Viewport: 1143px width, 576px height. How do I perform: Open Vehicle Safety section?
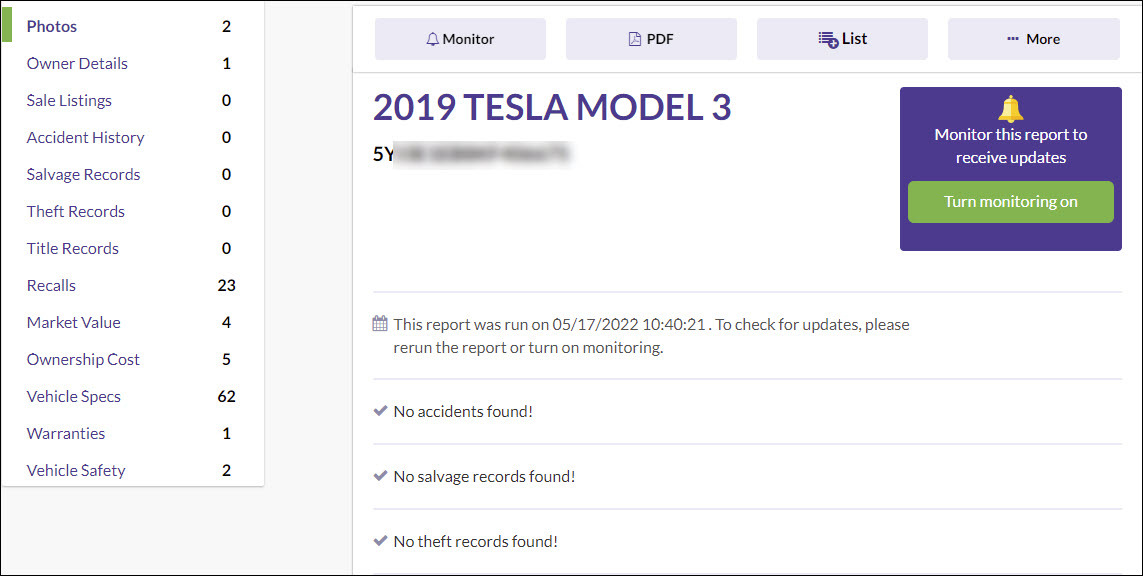(76, 470)
